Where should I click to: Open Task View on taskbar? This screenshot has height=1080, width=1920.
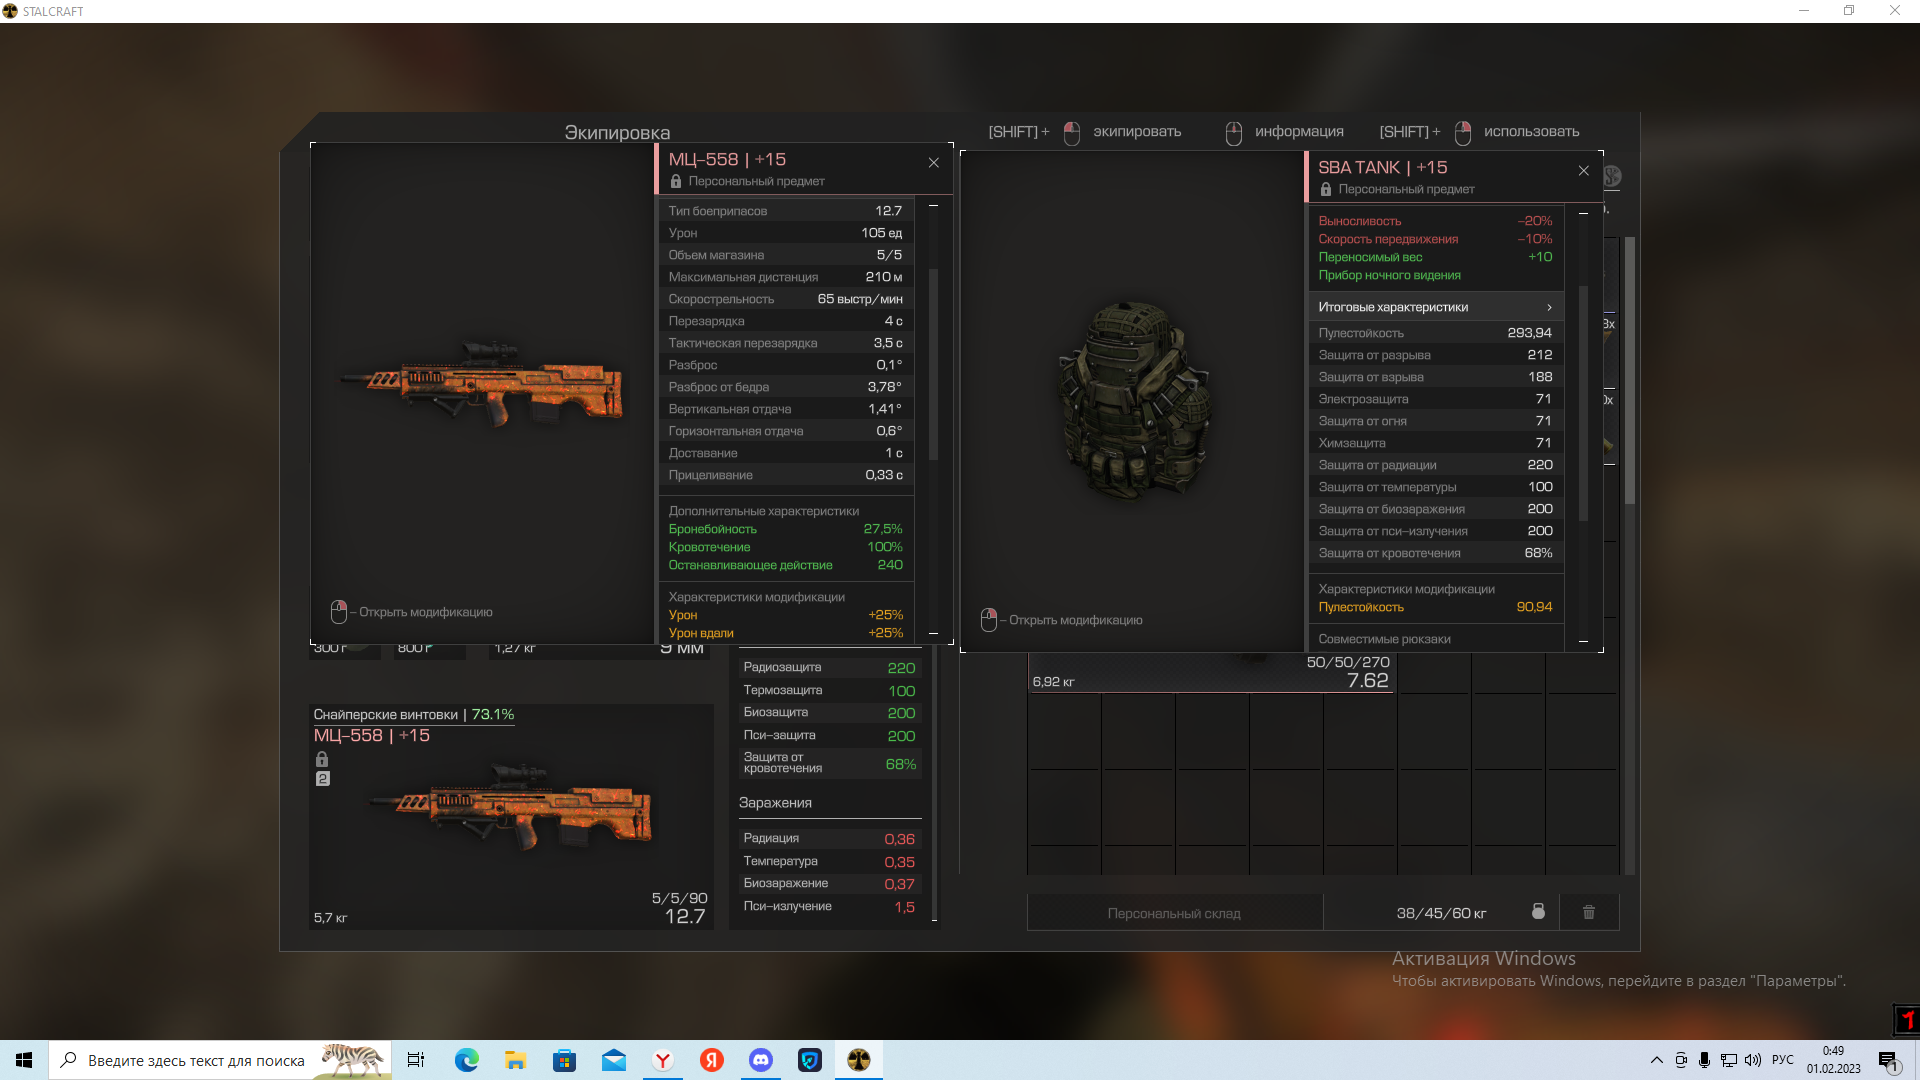click(416, 1060)
